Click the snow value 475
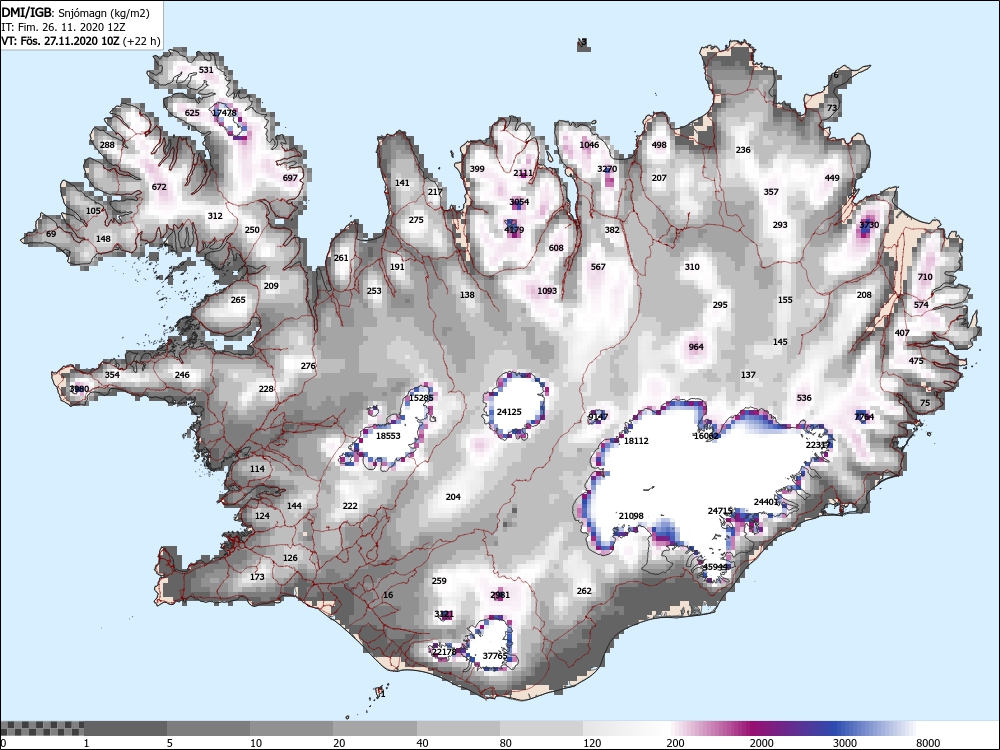This screenshot has width=1000, height=750. [916, 361]
